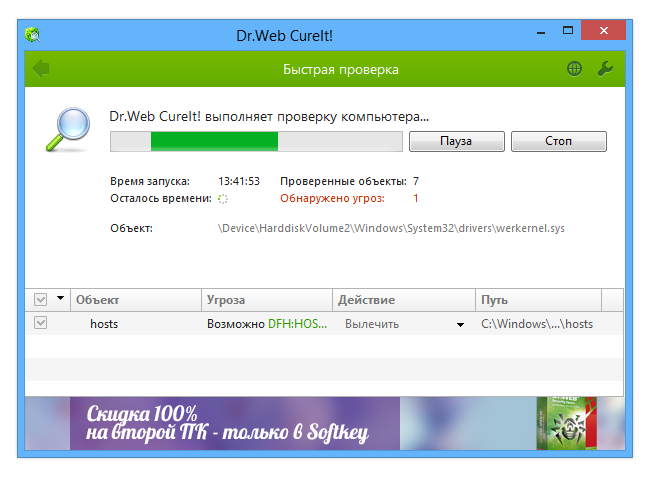The image size is (663, 489).
Task: Open the wrench settings icon
Action: pos(605,69)
